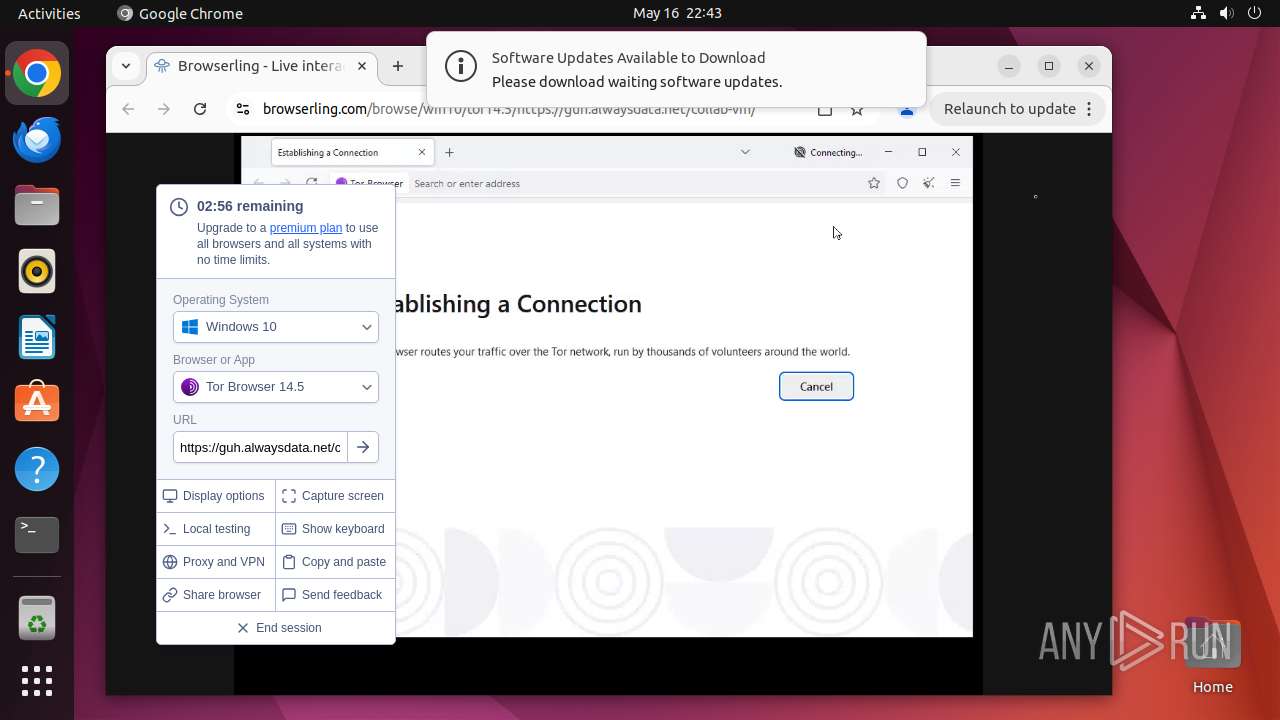Bookmark page using the Tor Browser star

point(874,183)
